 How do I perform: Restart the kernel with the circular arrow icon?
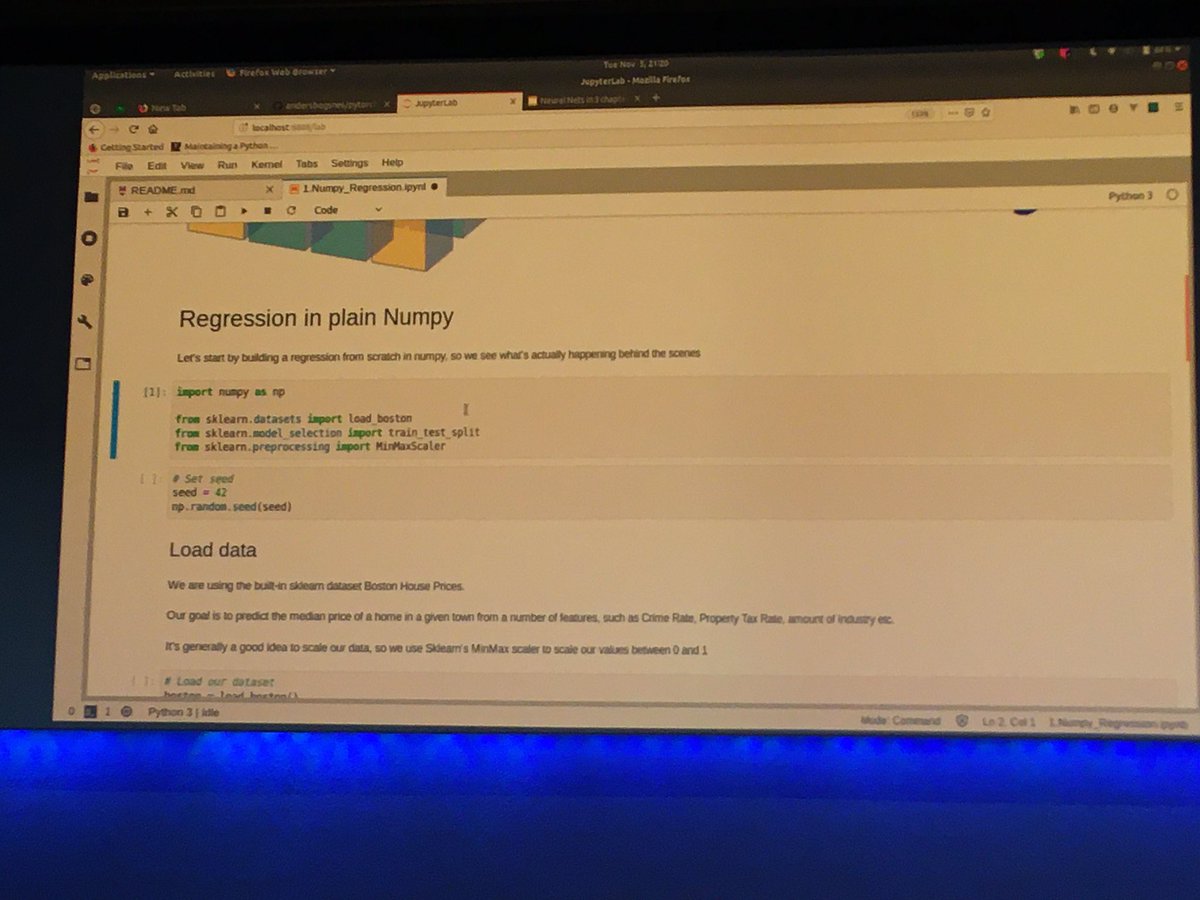click(291, 211)
